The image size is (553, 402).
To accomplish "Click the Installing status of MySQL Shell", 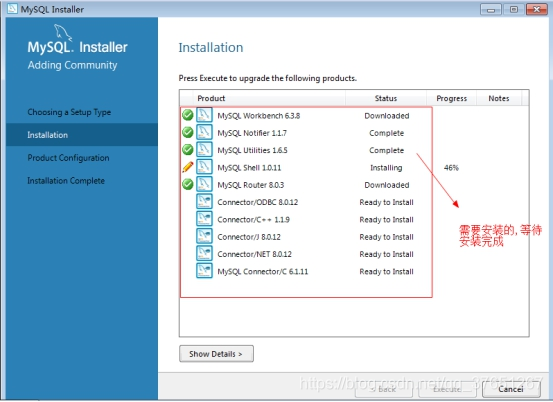I will (x=386, y=168).
